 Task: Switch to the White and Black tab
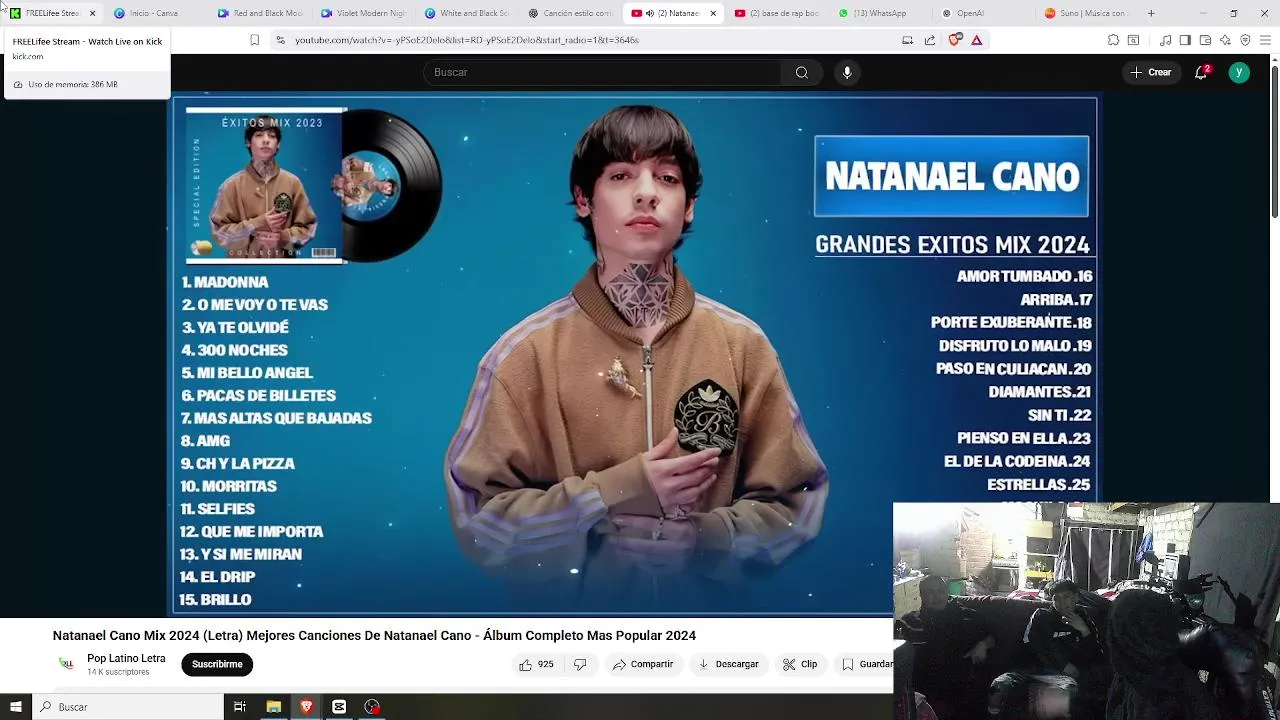(x=467, y=13)
